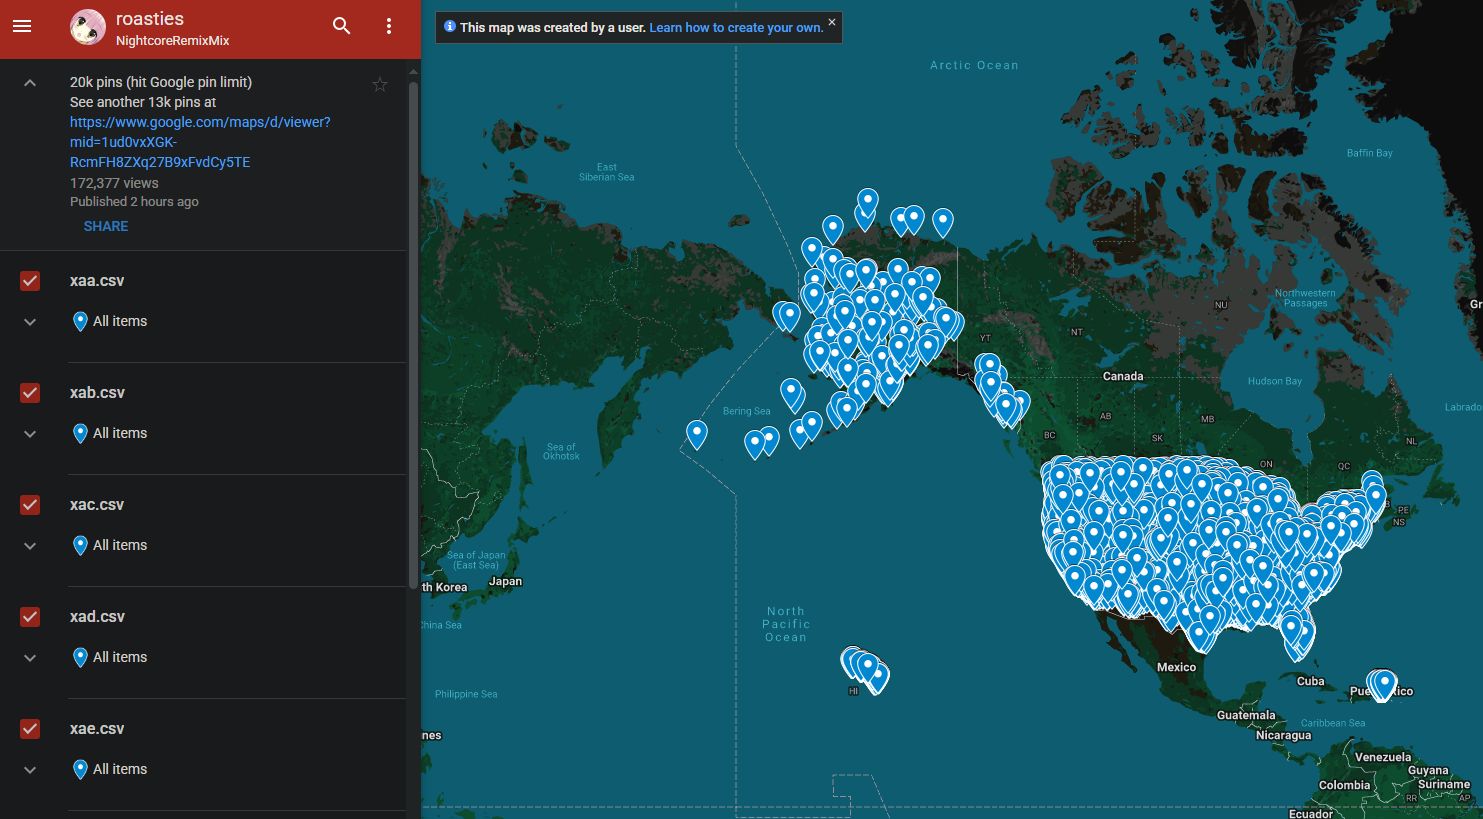Select the xab.csv layer title
The image size is (1483, 819).
[97, 393]
